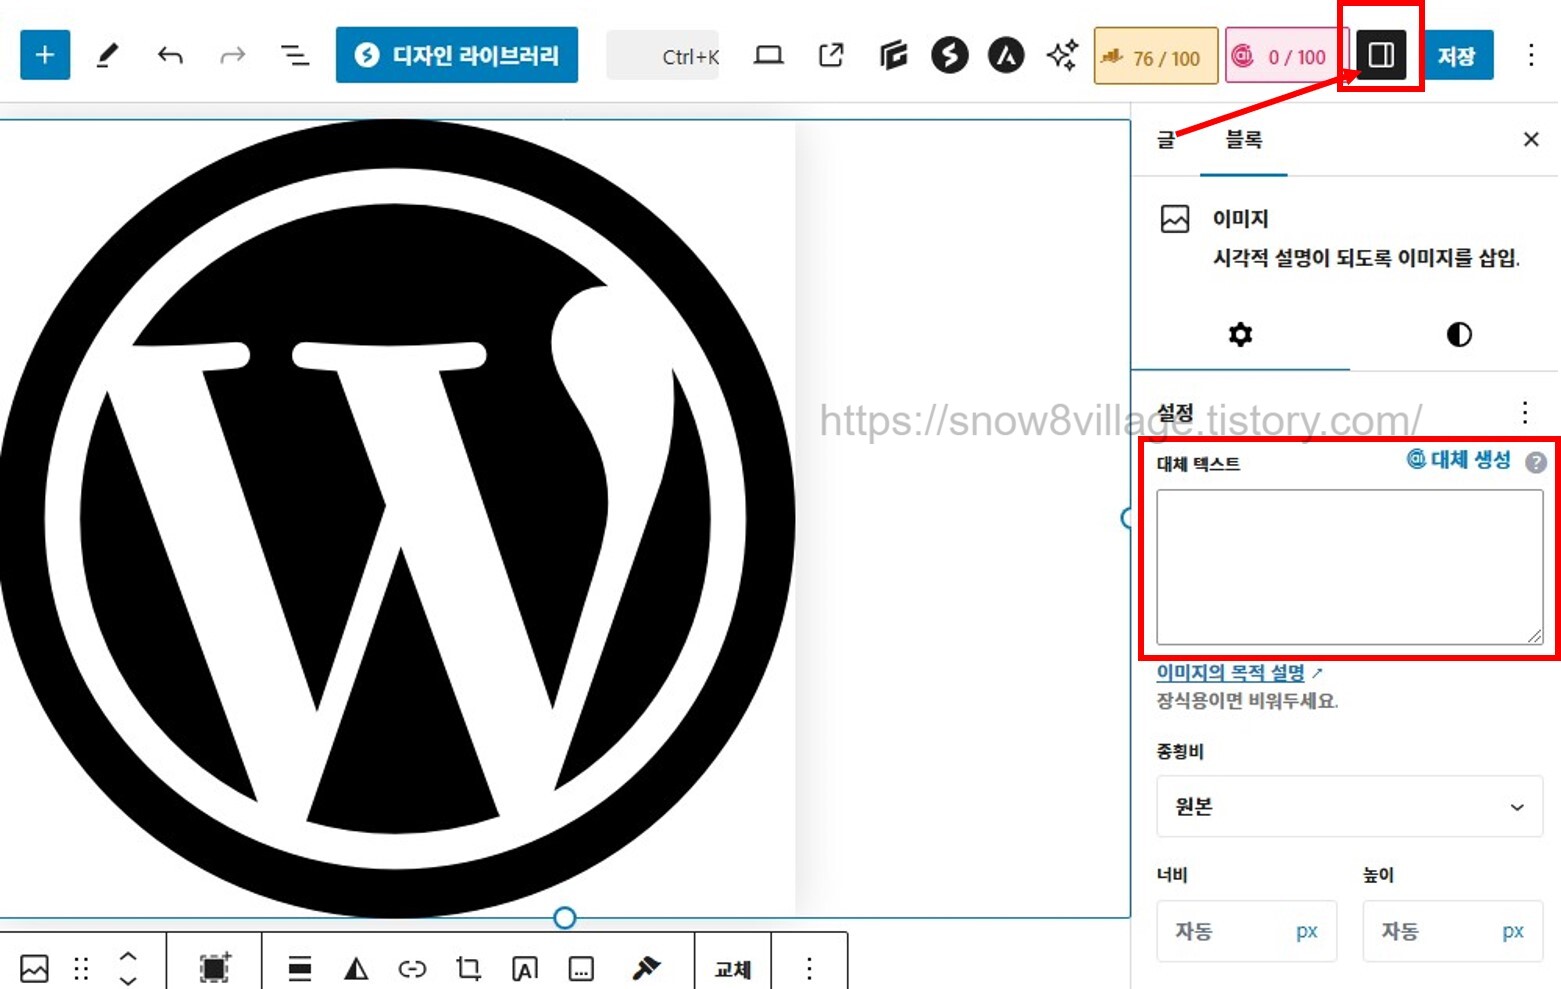Close the settings sidebar
This screenshot has height=989, width=1561.
1531,140
